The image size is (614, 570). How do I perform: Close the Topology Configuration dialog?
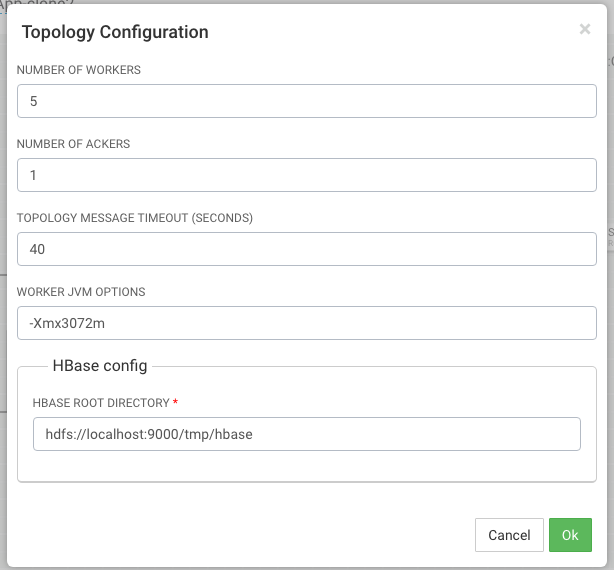(x=585, y=30)
